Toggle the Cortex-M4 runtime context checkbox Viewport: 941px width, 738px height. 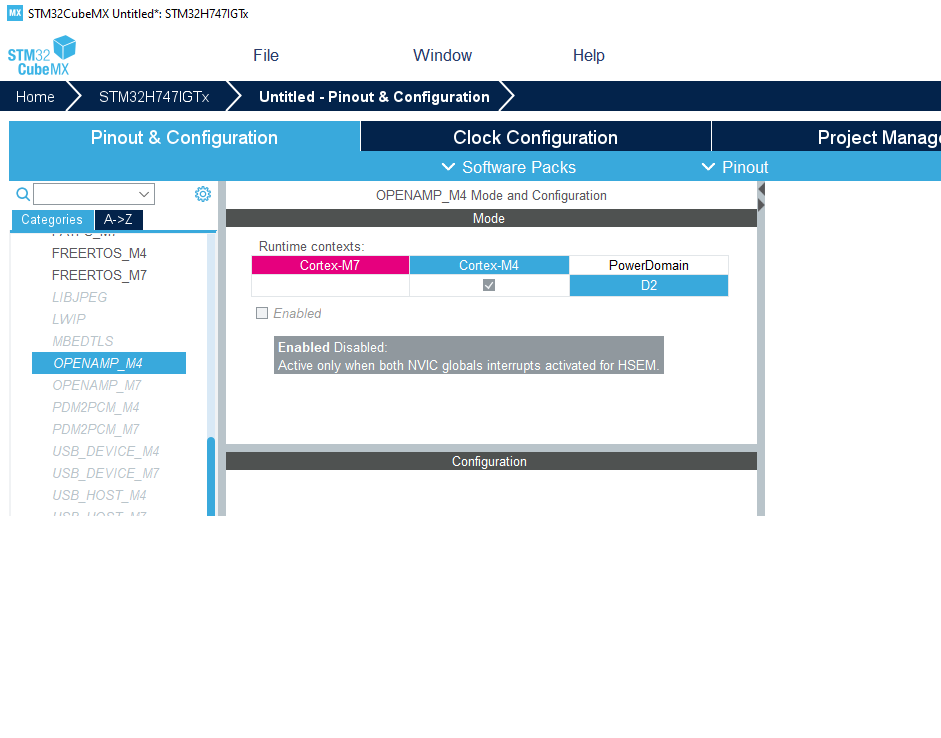[489, 285]
